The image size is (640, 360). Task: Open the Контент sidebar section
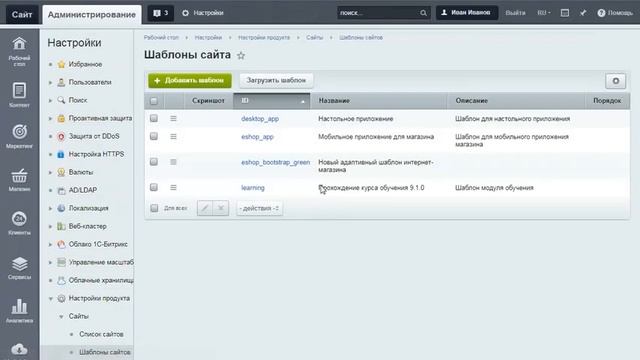(x=19, y=95)
